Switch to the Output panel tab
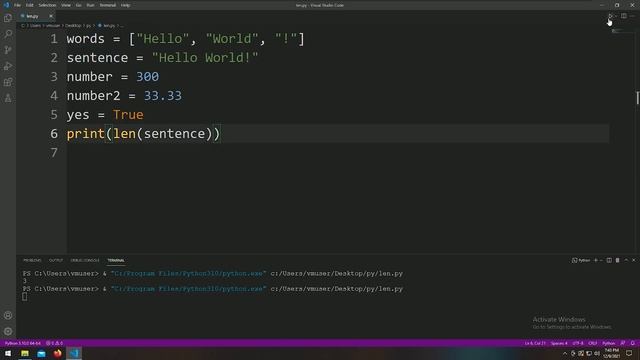The height and width of the screenshot is (360, 640). 56,260
